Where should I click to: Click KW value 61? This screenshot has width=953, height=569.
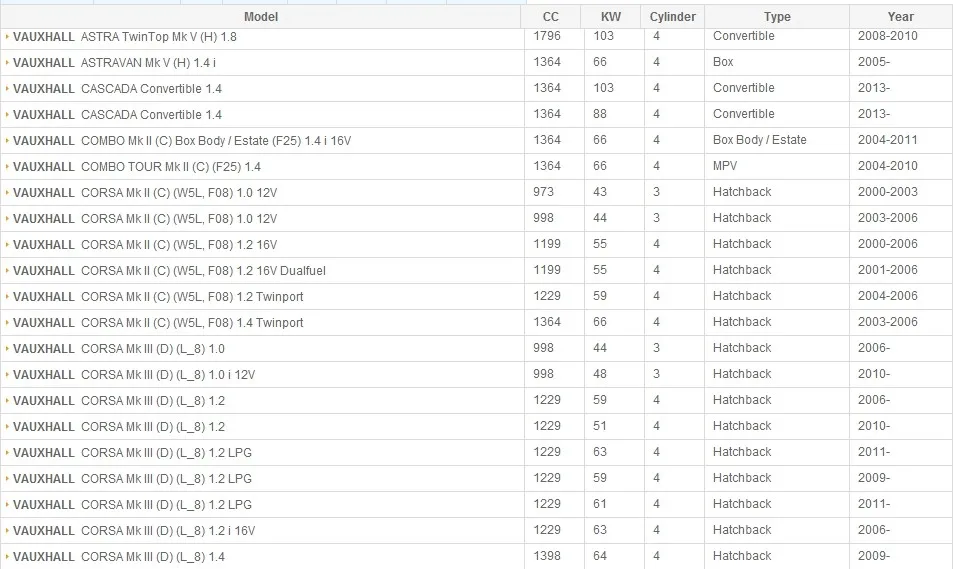(x=600, y=504)
